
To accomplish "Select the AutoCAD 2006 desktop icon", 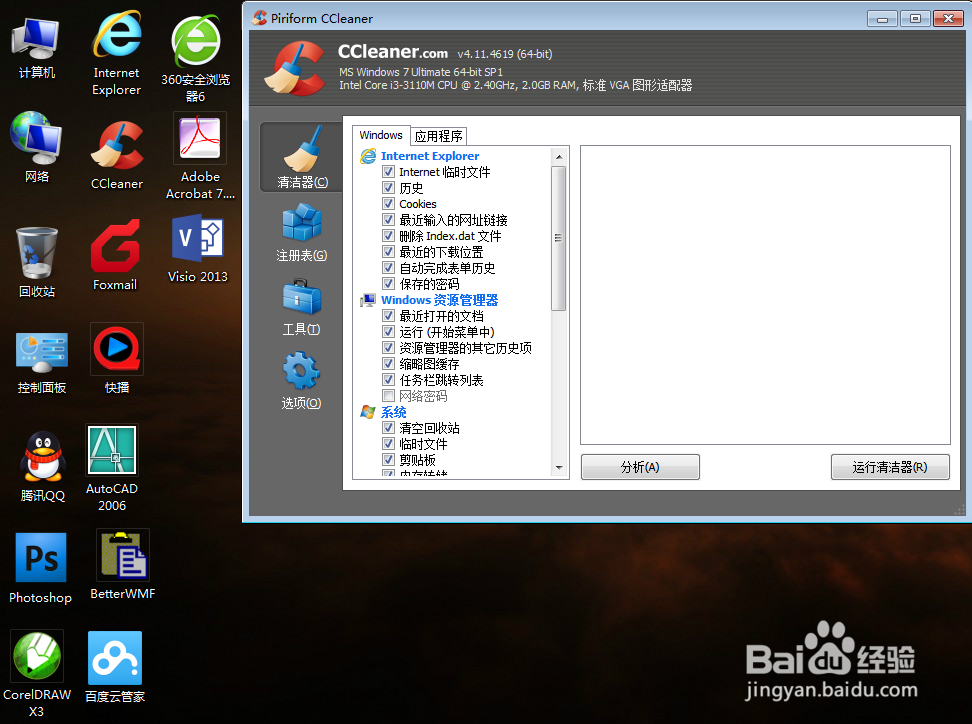I will 112,468.
